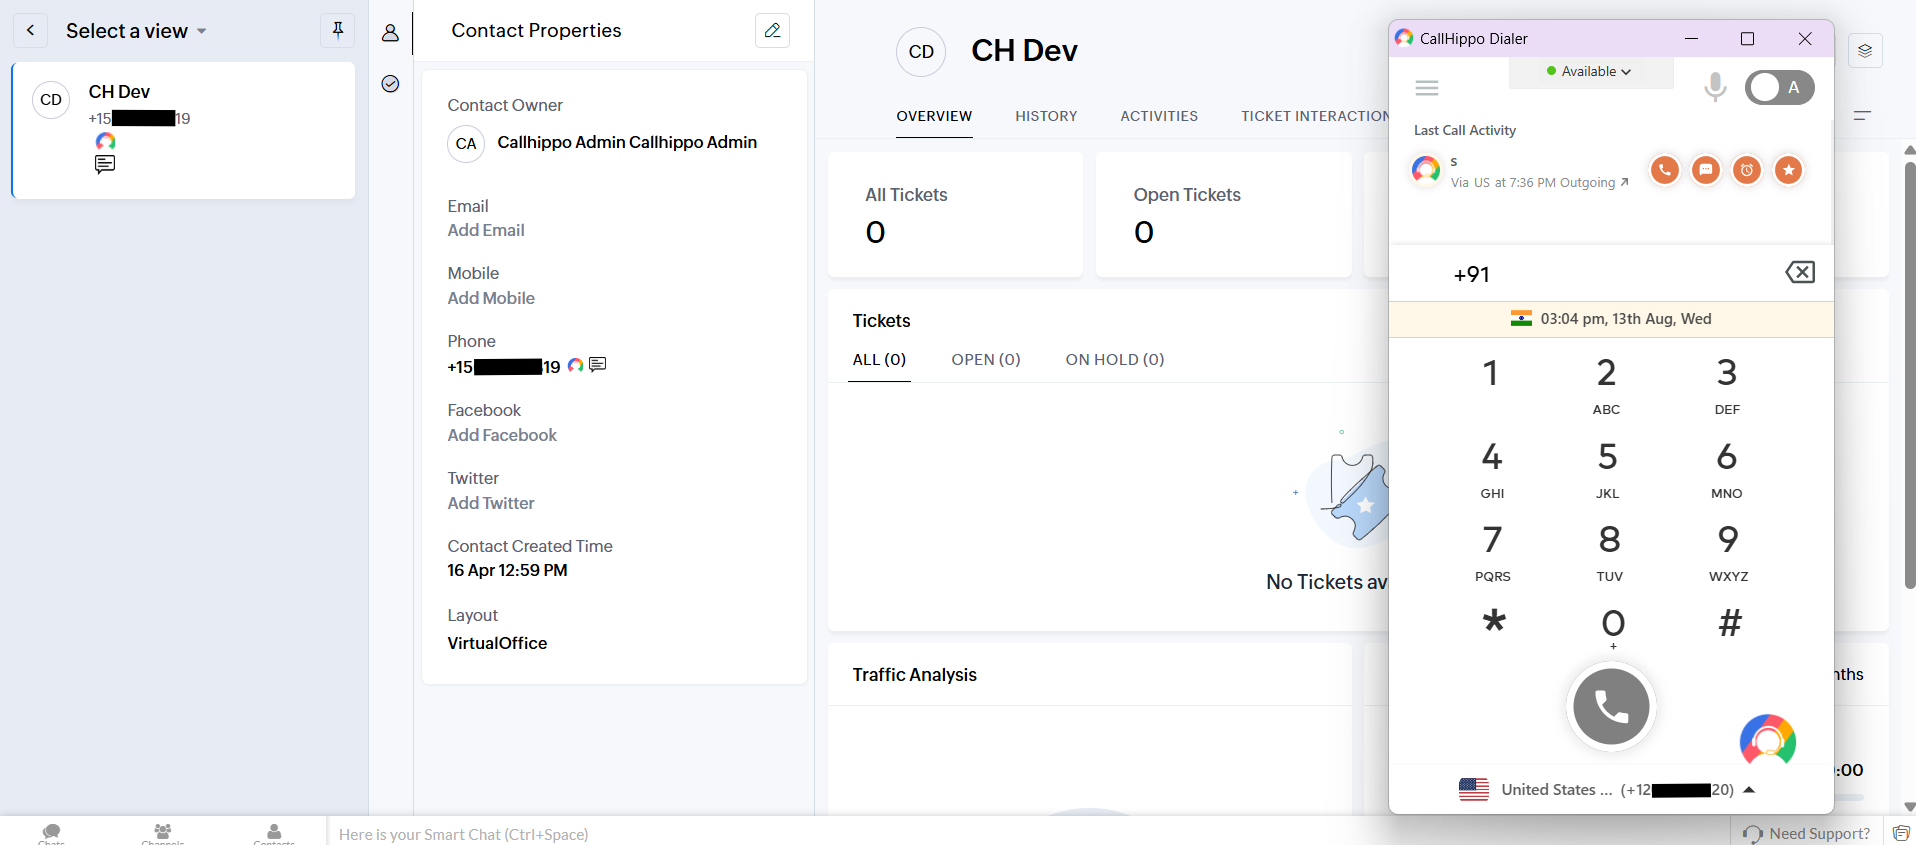
Task: Delete a digit with the backspace icon
Action: pos(1800,272)
